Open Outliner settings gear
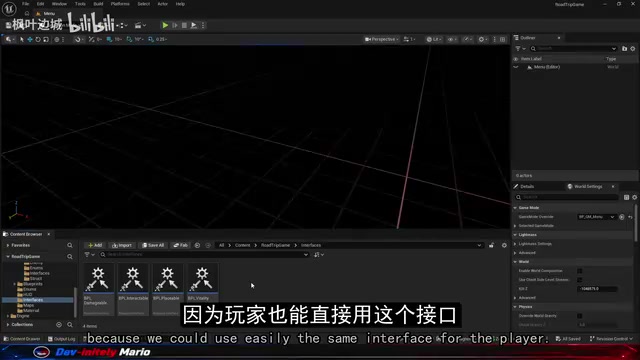 pyautogui.click(x=633, y=49)
